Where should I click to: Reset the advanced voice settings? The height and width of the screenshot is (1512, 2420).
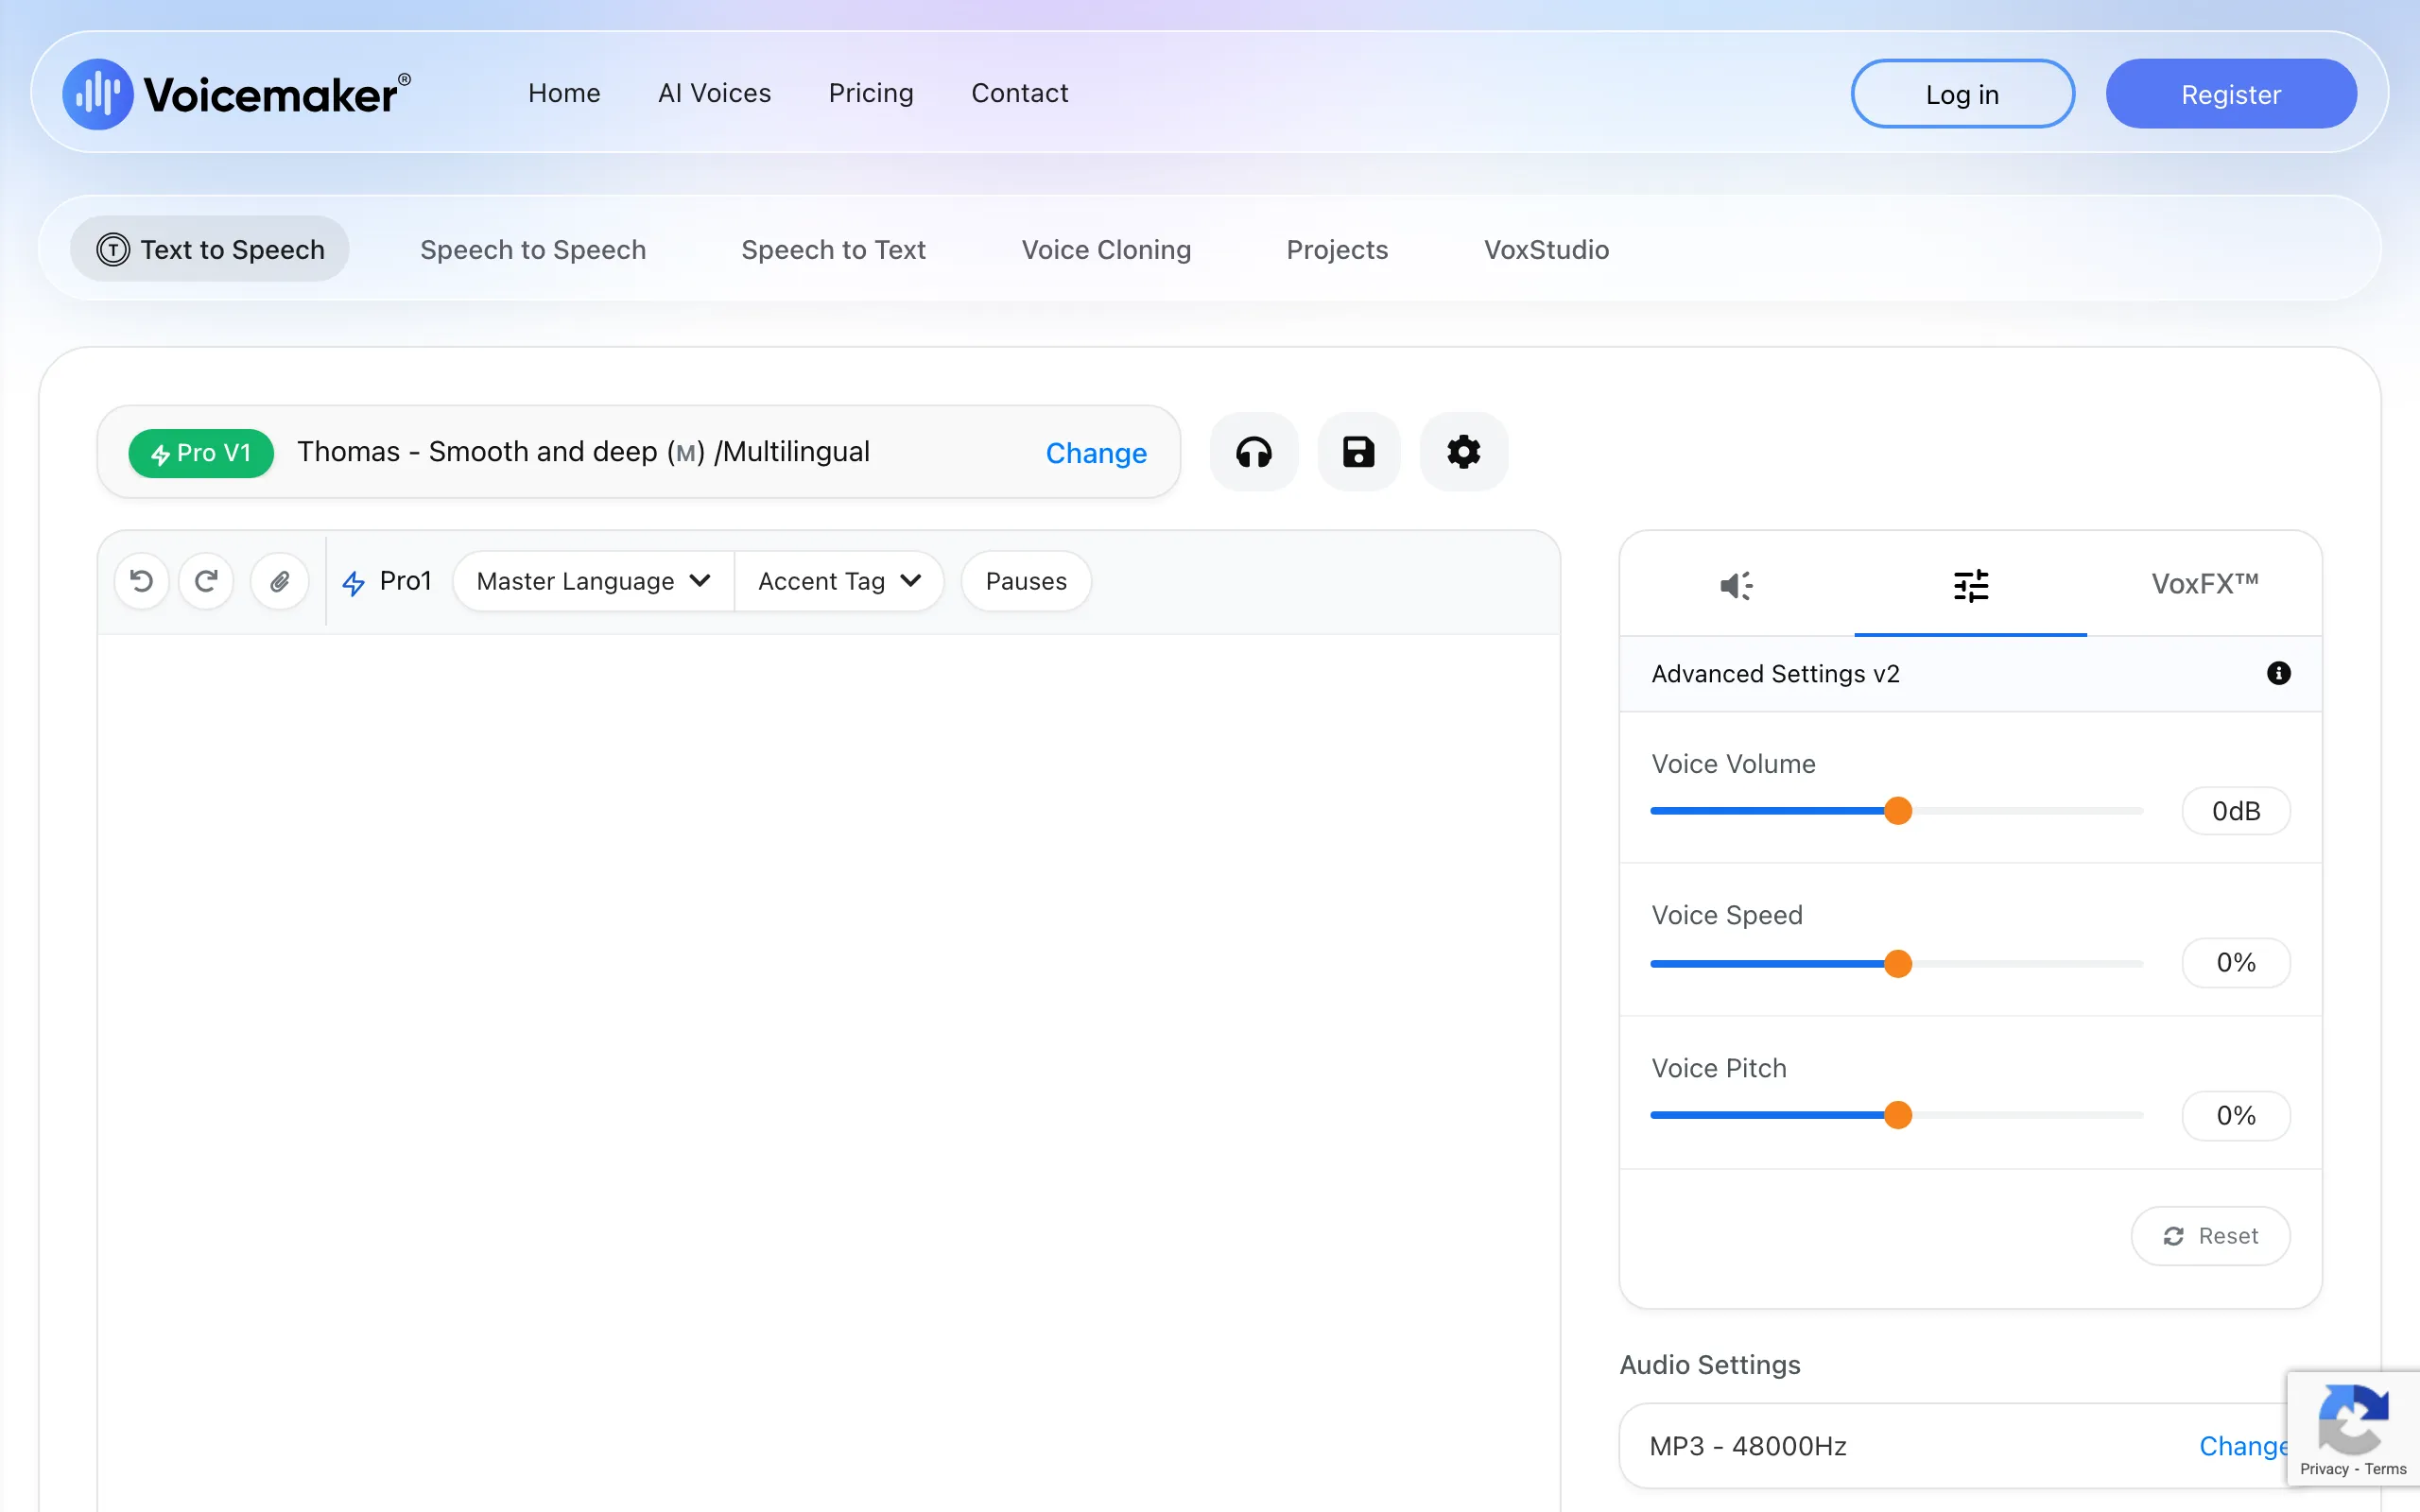2208,1236
